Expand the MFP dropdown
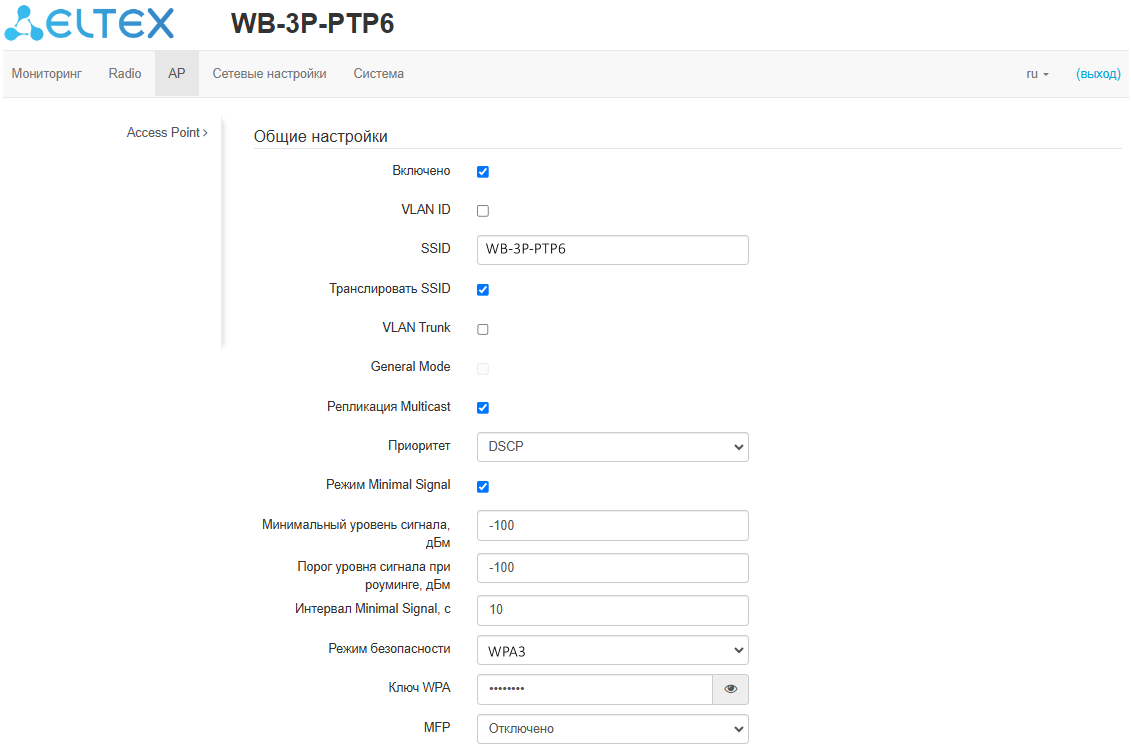1131x754 pixels. (612, 729)
